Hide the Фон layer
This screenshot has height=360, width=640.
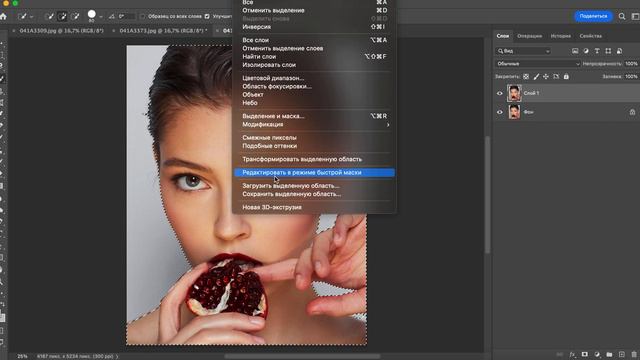click(x=500, y=112)
